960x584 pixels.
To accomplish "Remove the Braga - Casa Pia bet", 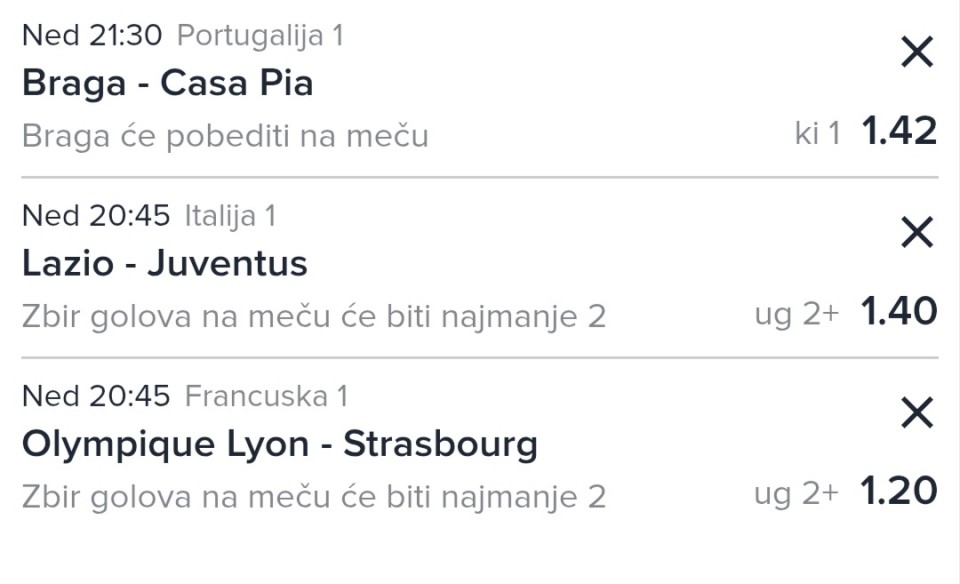I will click(916, 52).
